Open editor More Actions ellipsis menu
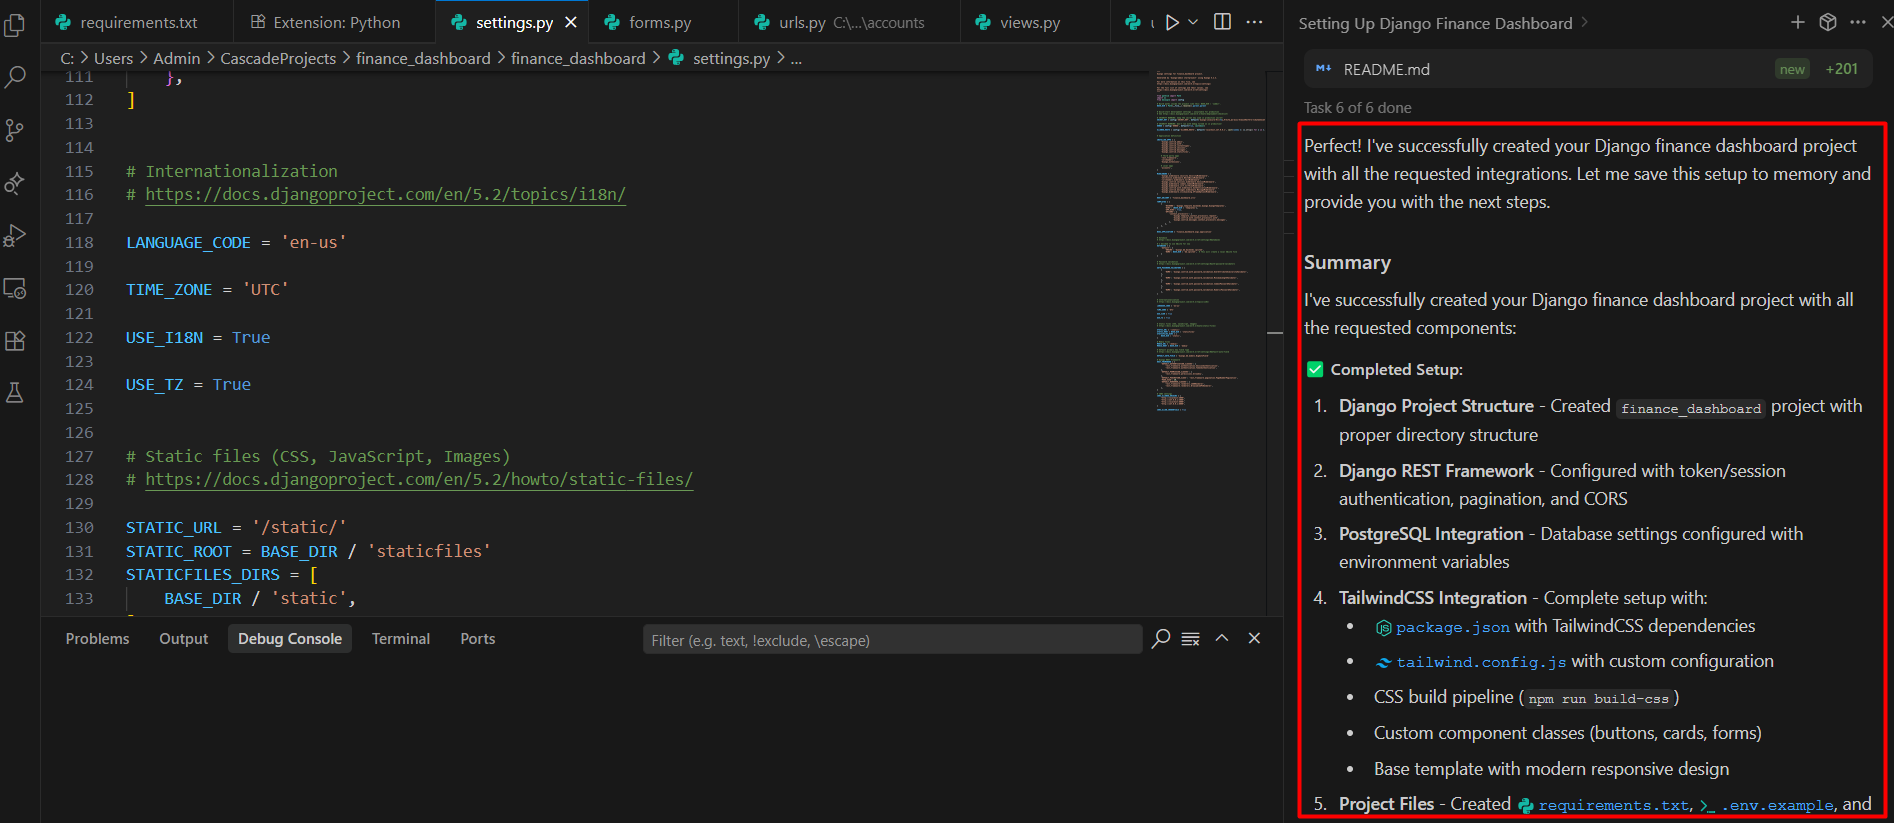Screen dimensions: 1894x823 tap(1254, 22)
